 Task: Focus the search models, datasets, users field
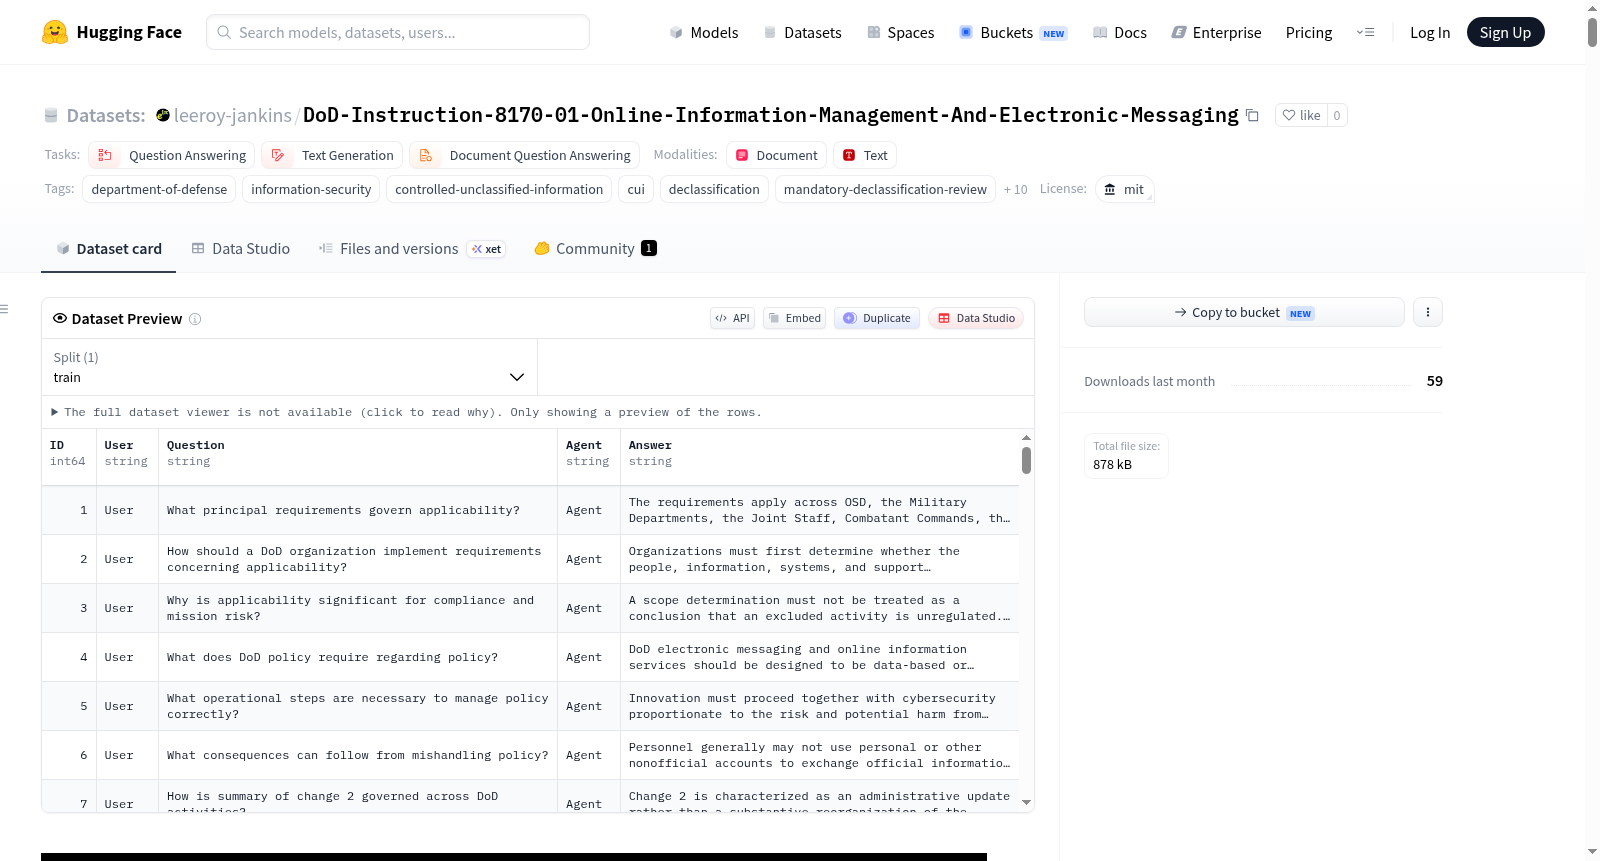point(398,32)
